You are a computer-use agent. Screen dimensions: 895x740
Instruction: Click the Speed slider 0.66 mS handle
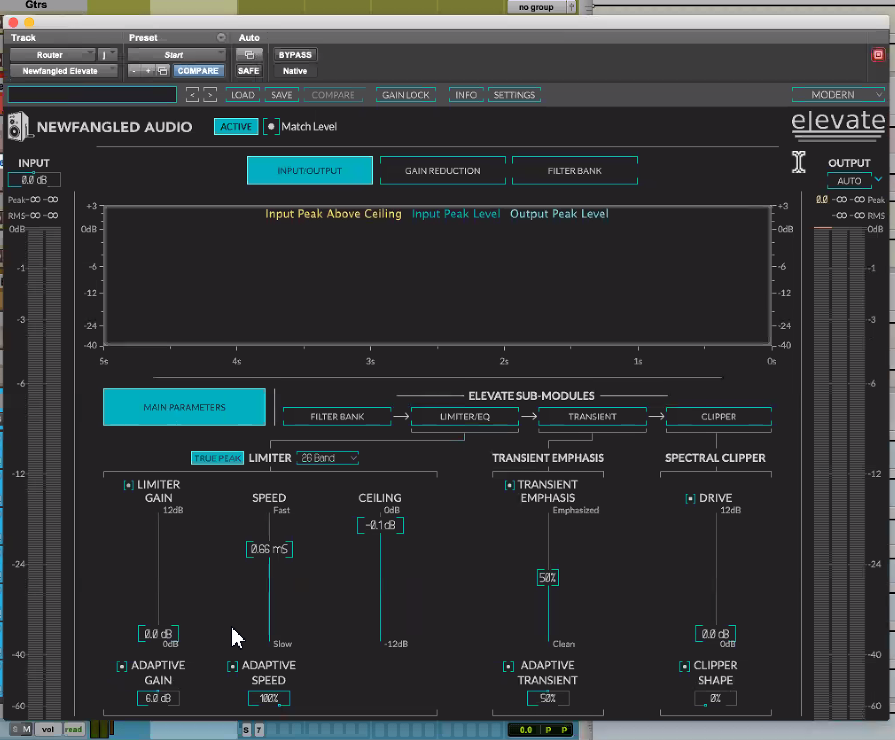point(269,549)
